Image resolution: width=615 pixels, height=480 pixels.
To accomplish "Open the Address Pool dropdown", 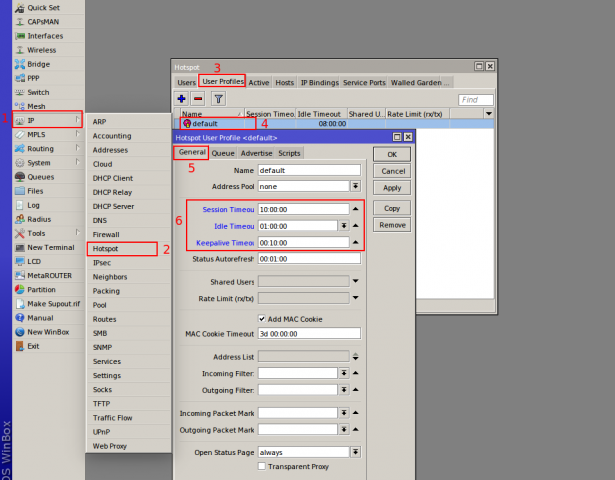I will 355,186.
